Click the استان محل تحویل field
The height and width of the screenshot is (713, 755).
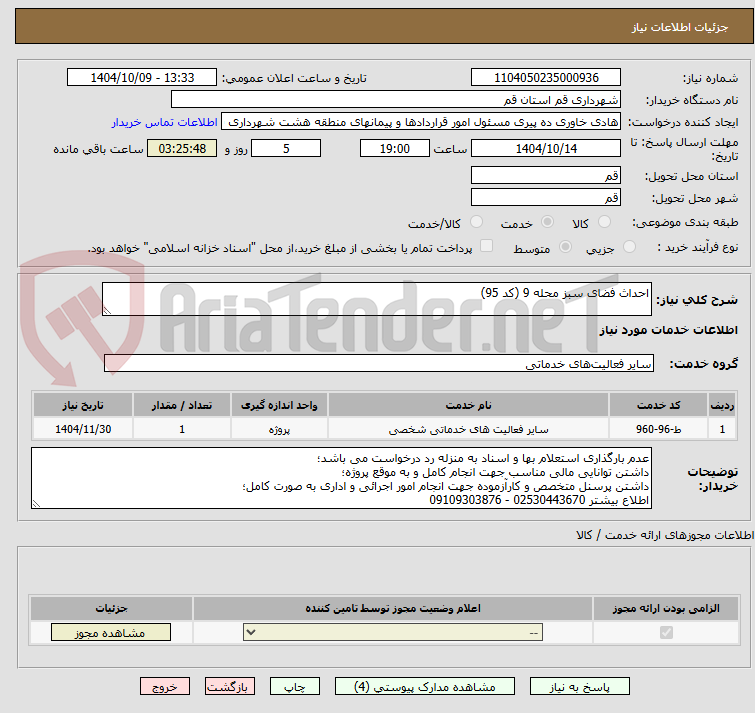tap(546, 175)
